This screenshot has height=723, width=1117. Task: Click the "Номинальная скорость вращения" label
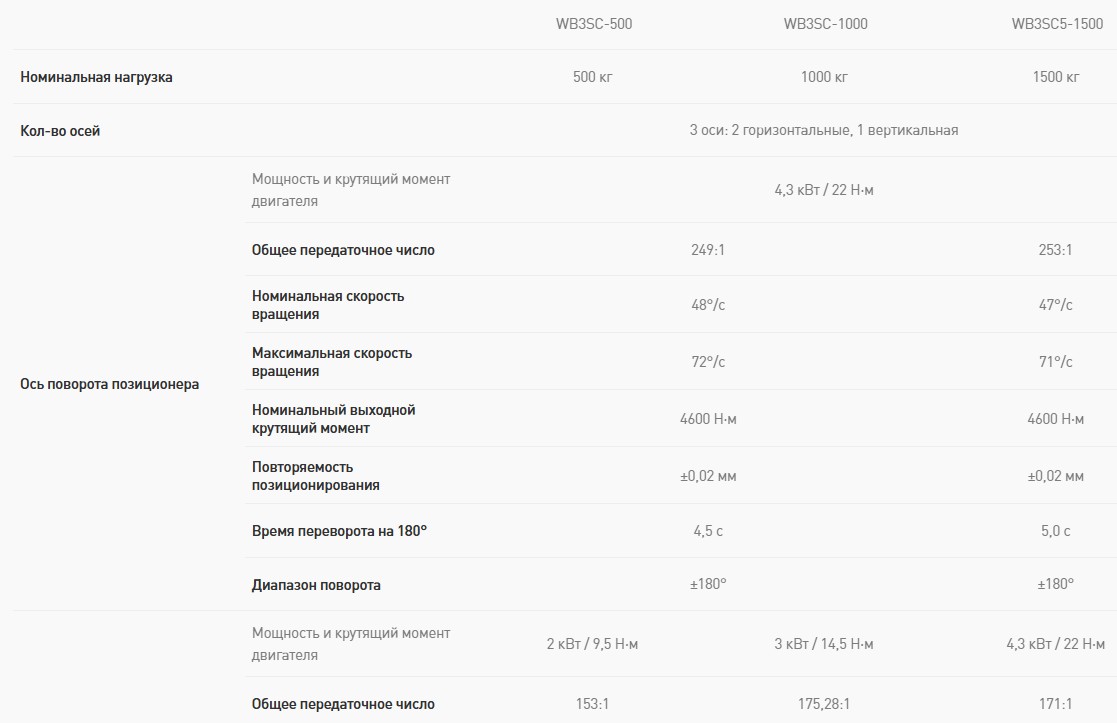(x=328, y=305)
